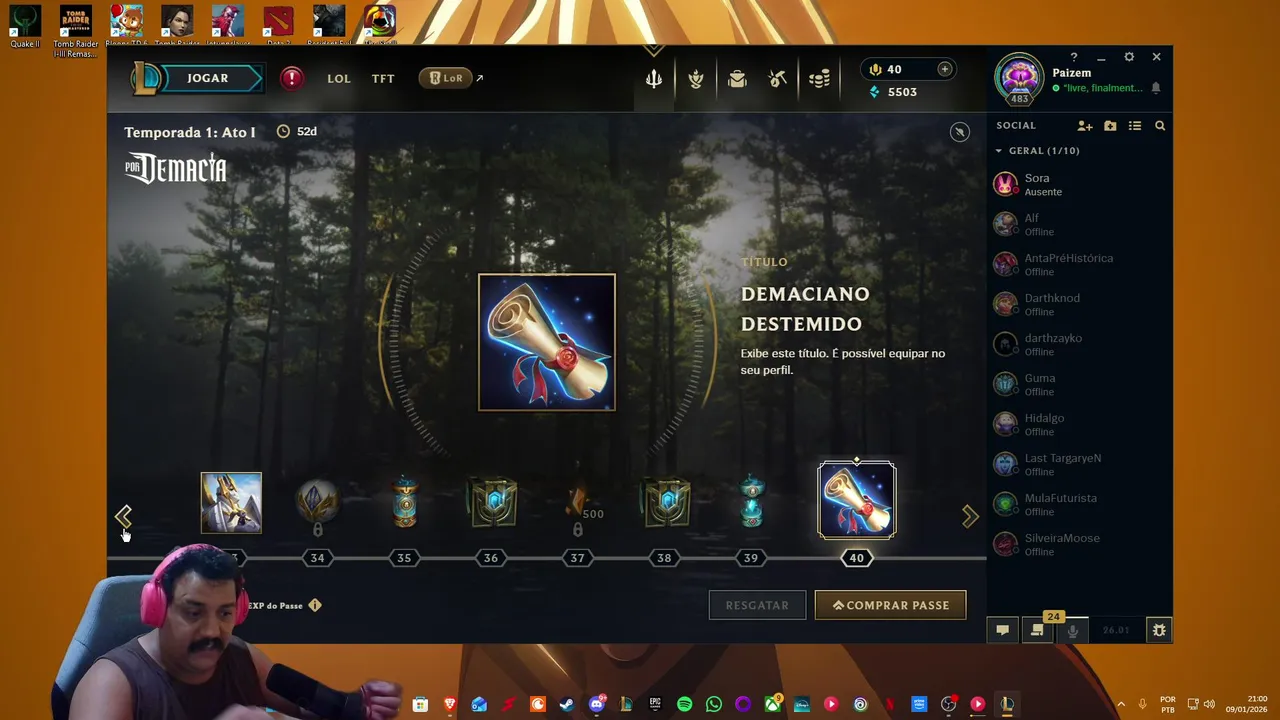Select friend Hidalgo

pos(1079,424)
